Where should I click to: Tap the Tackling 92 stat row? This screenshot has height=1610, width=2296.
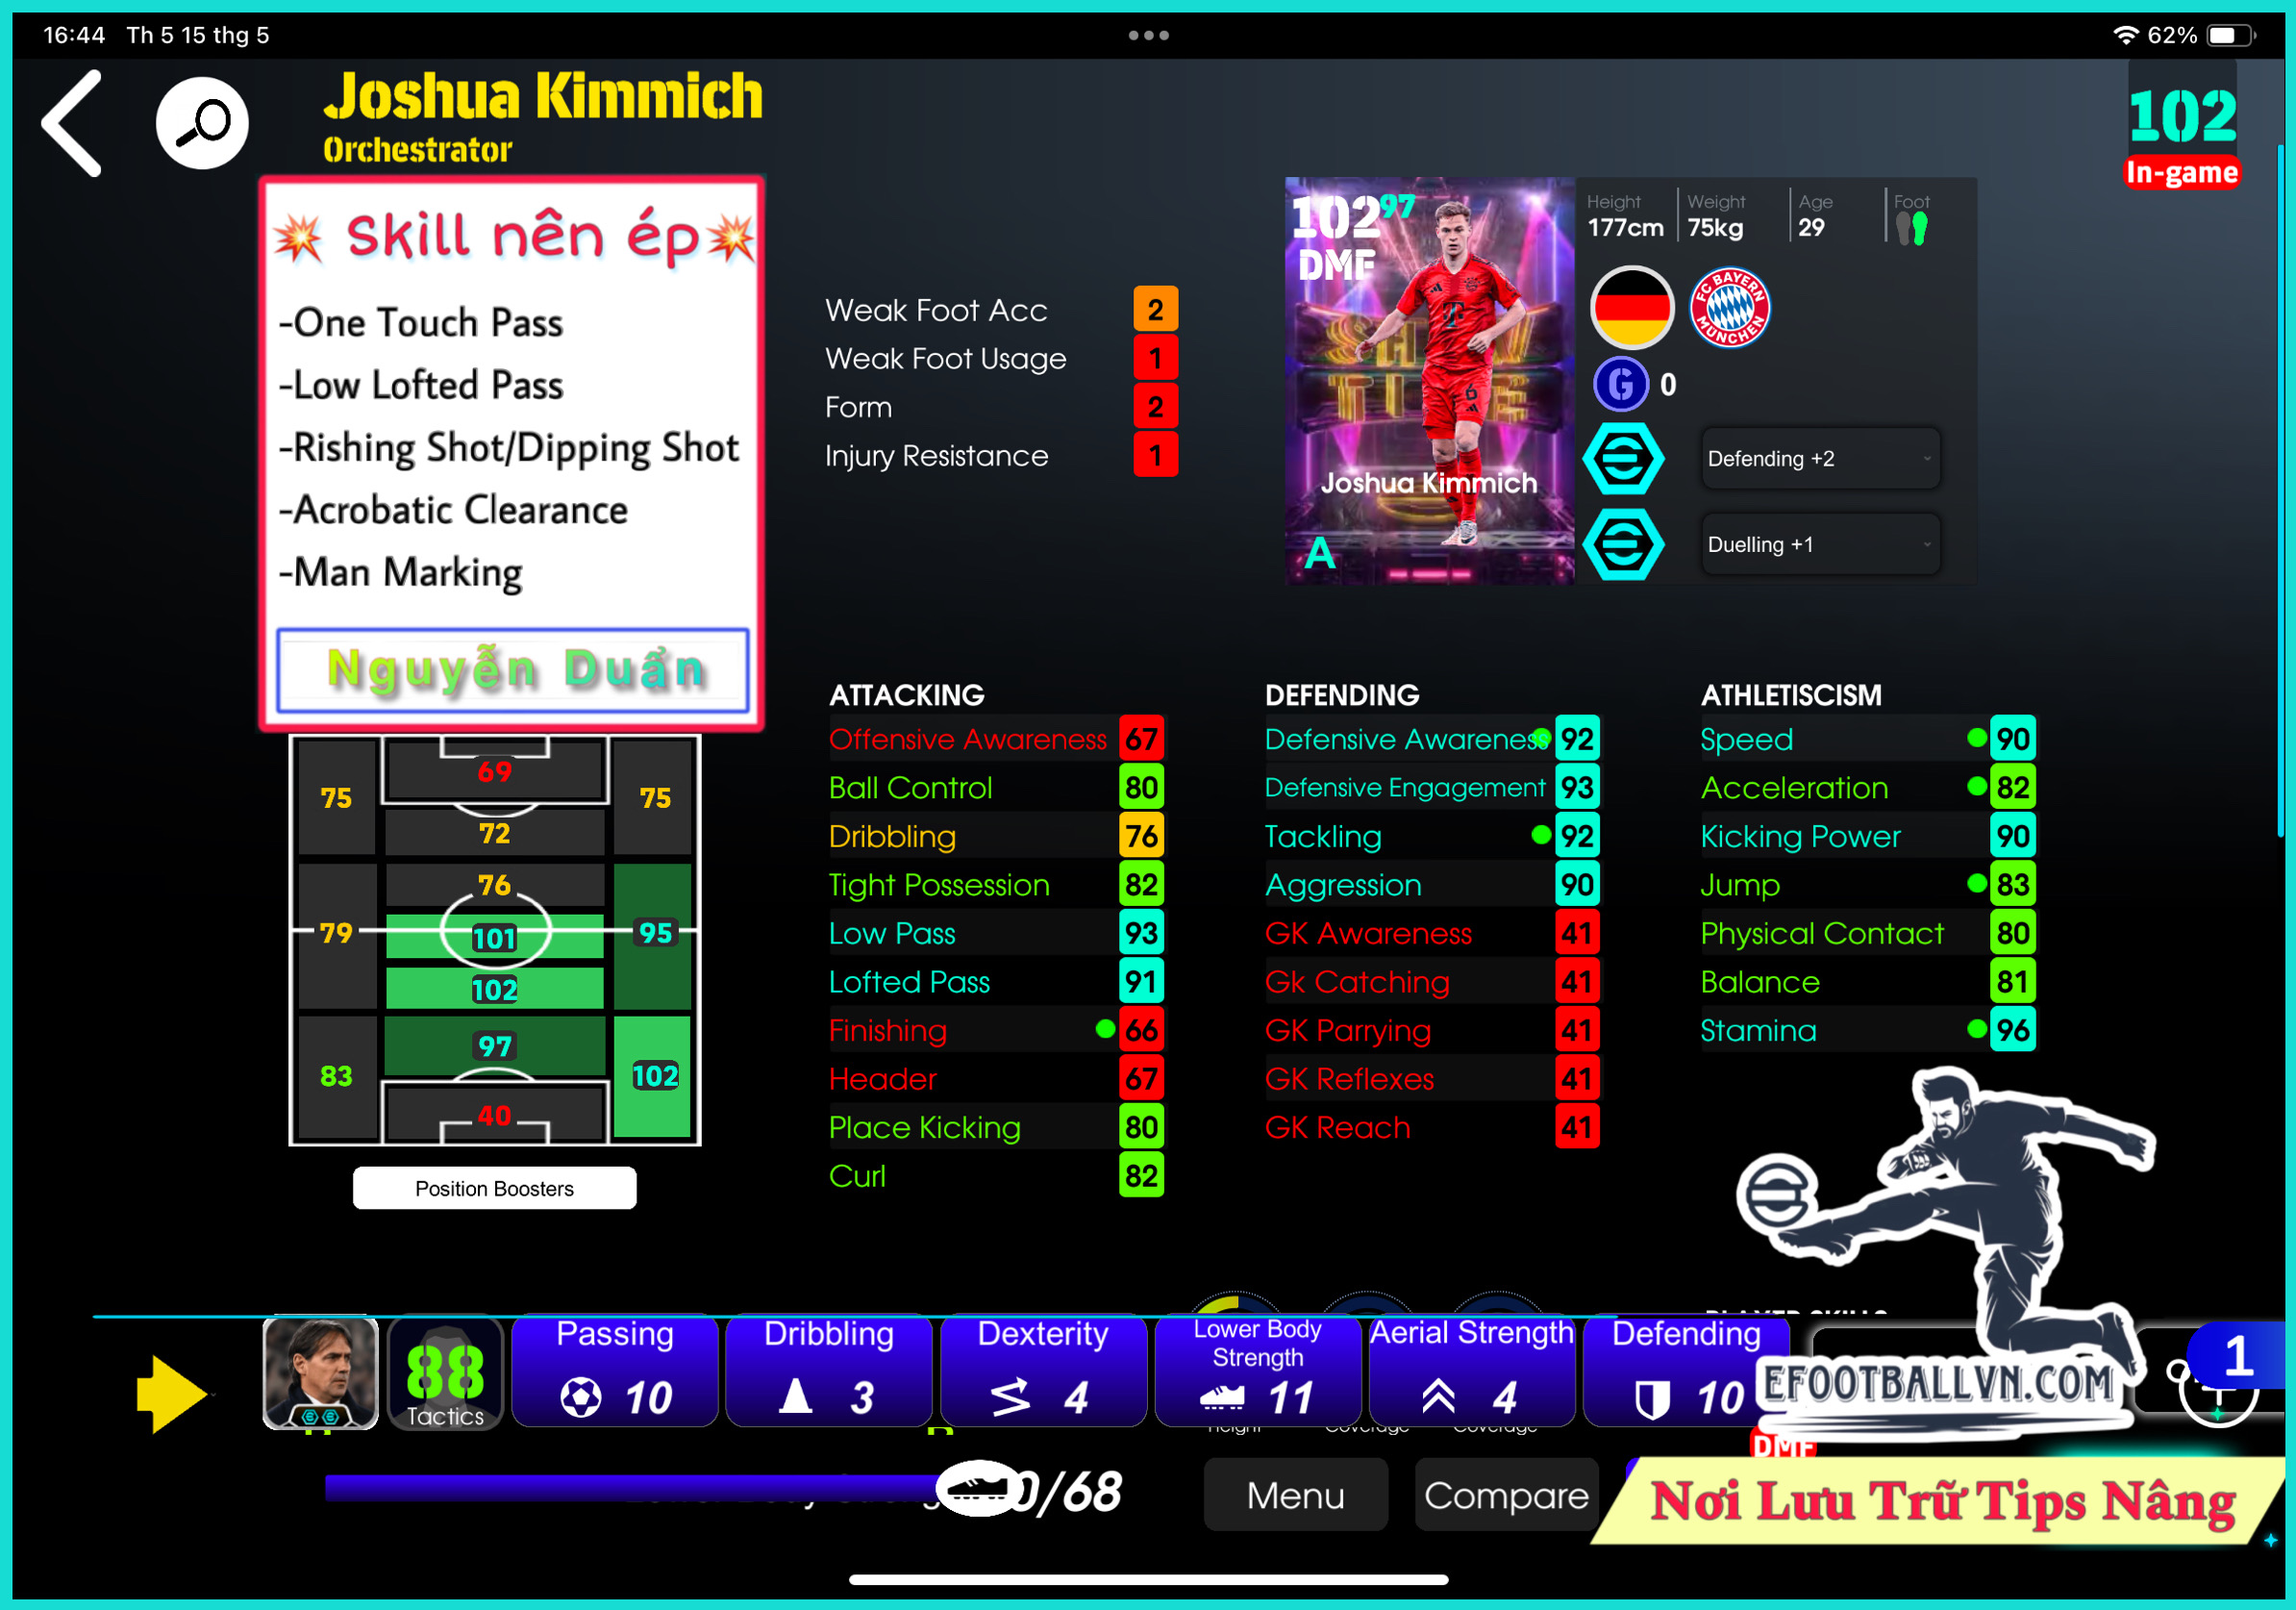pyautogui.click(x=1431, y=836)
